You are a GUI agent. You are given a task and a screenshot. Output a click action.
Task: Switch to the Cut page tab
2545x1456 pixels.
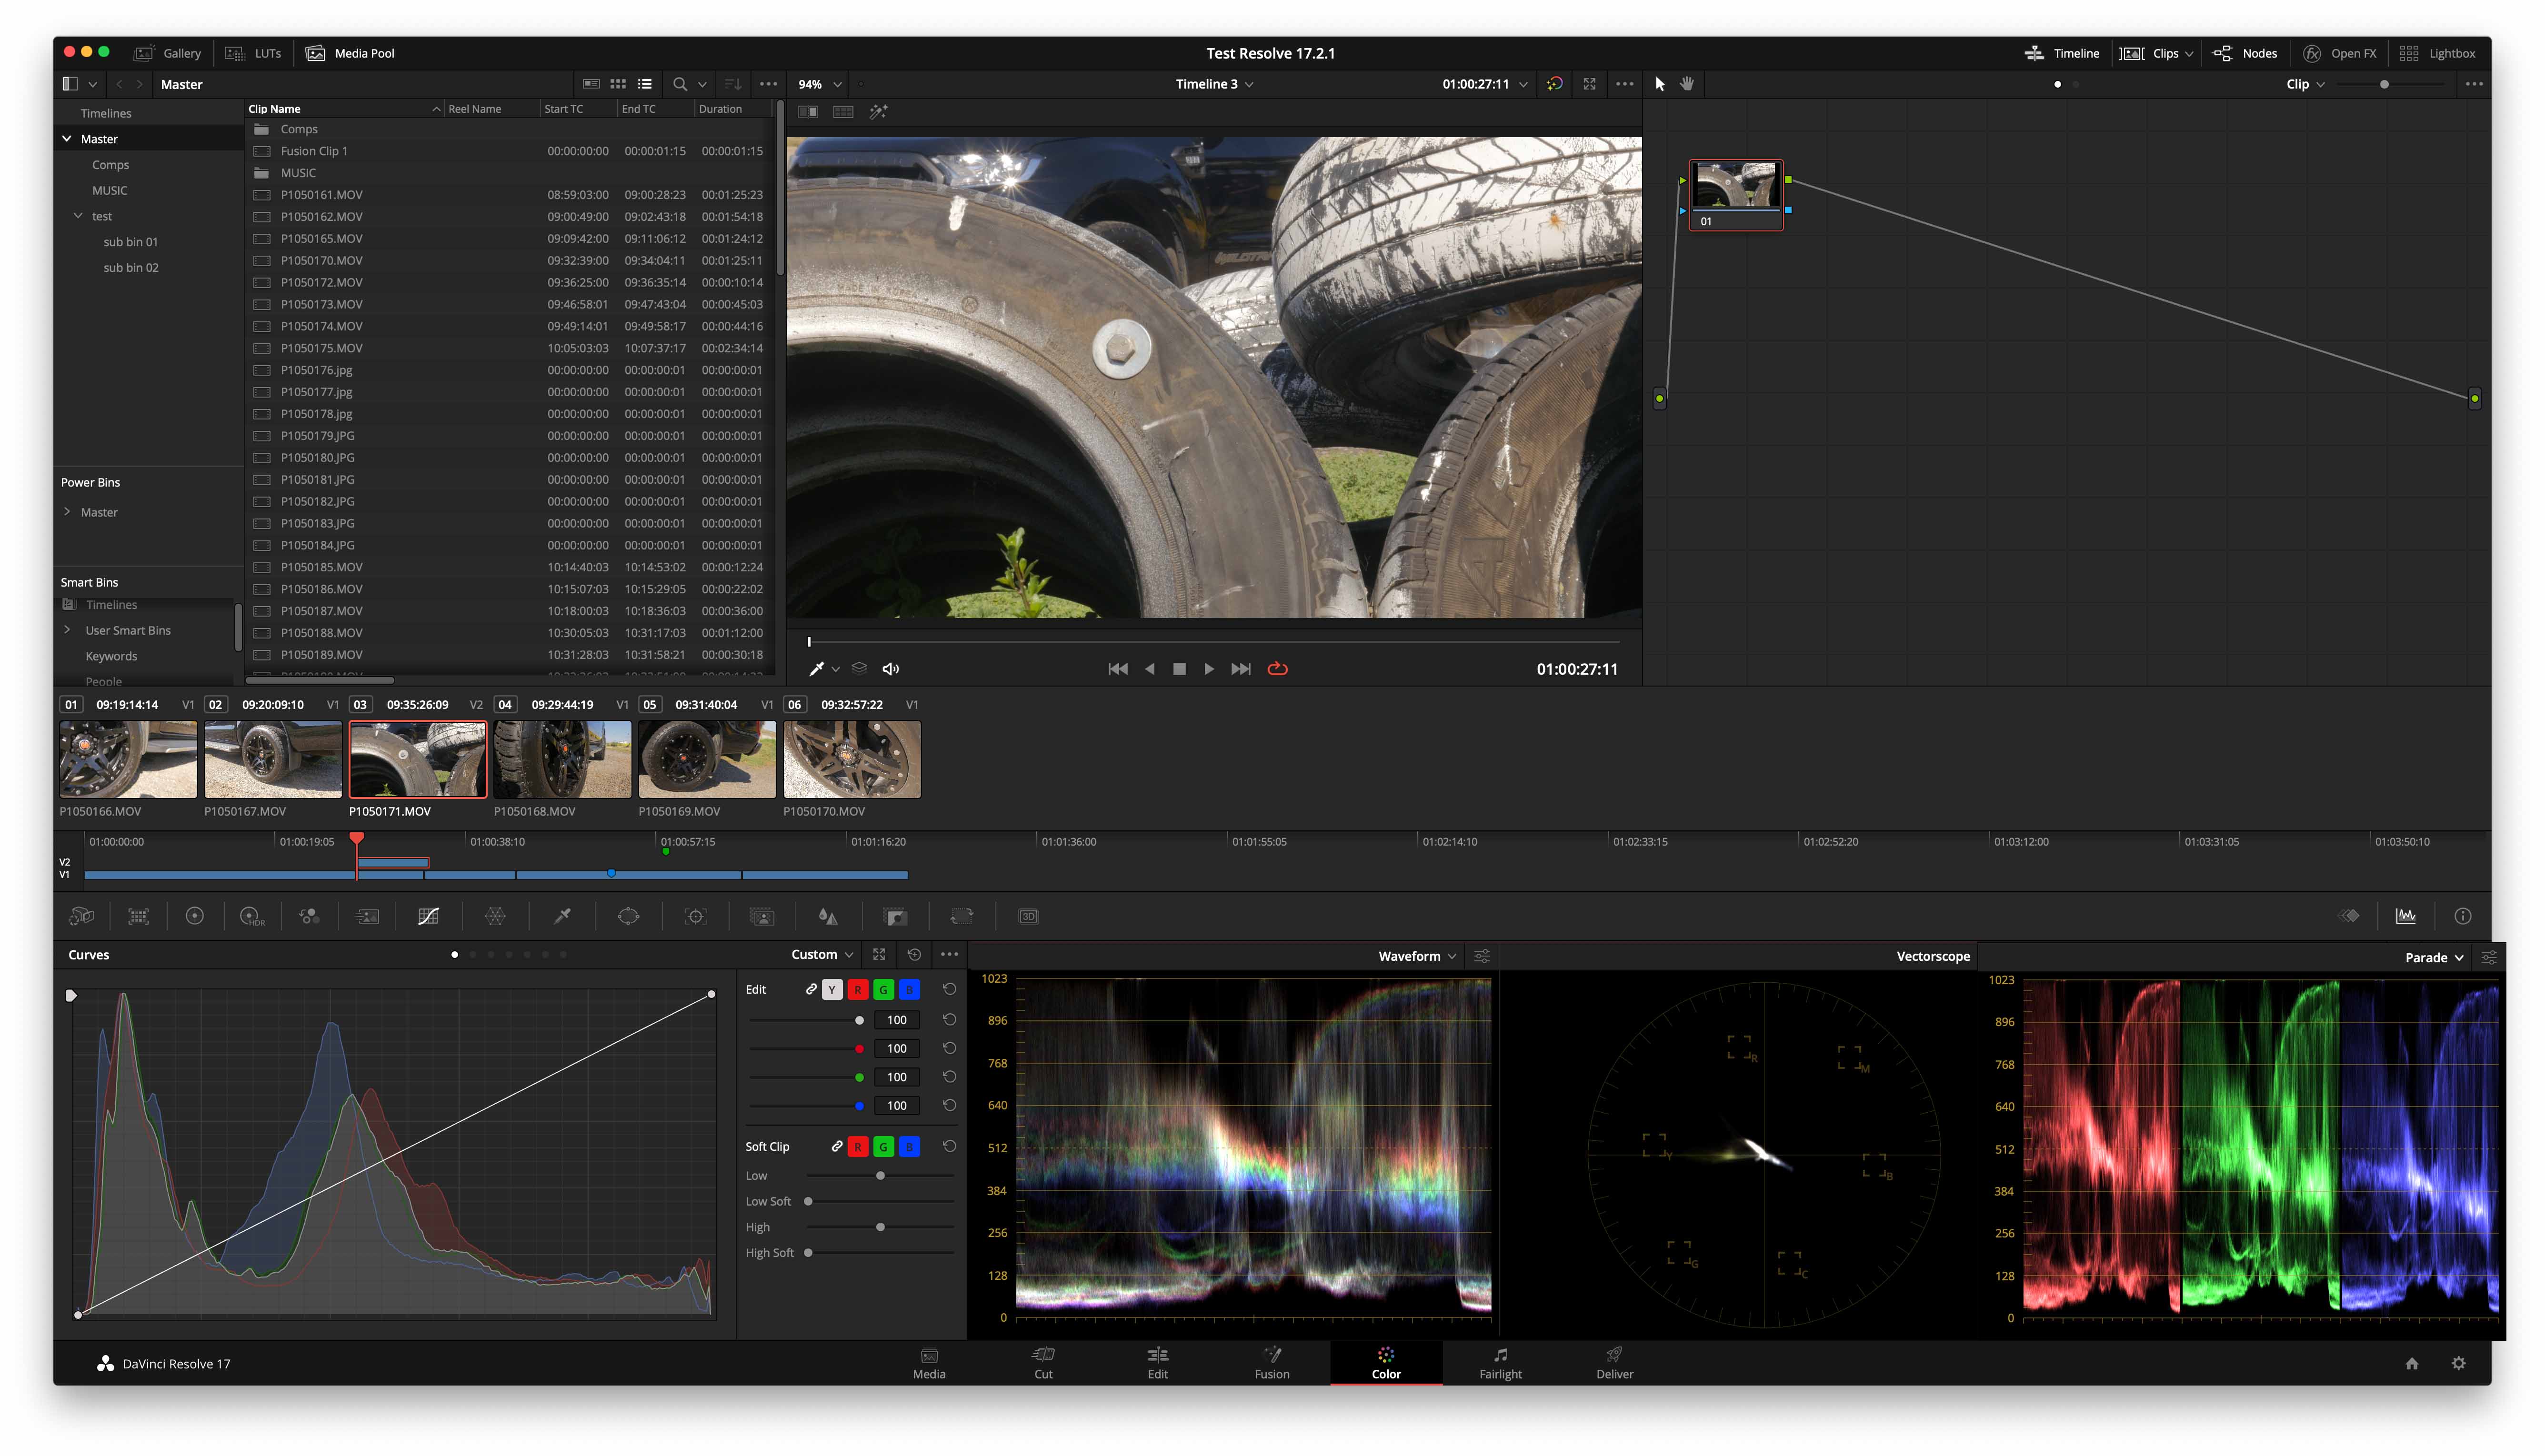pyautogui.click(x=1043, y=1363)
